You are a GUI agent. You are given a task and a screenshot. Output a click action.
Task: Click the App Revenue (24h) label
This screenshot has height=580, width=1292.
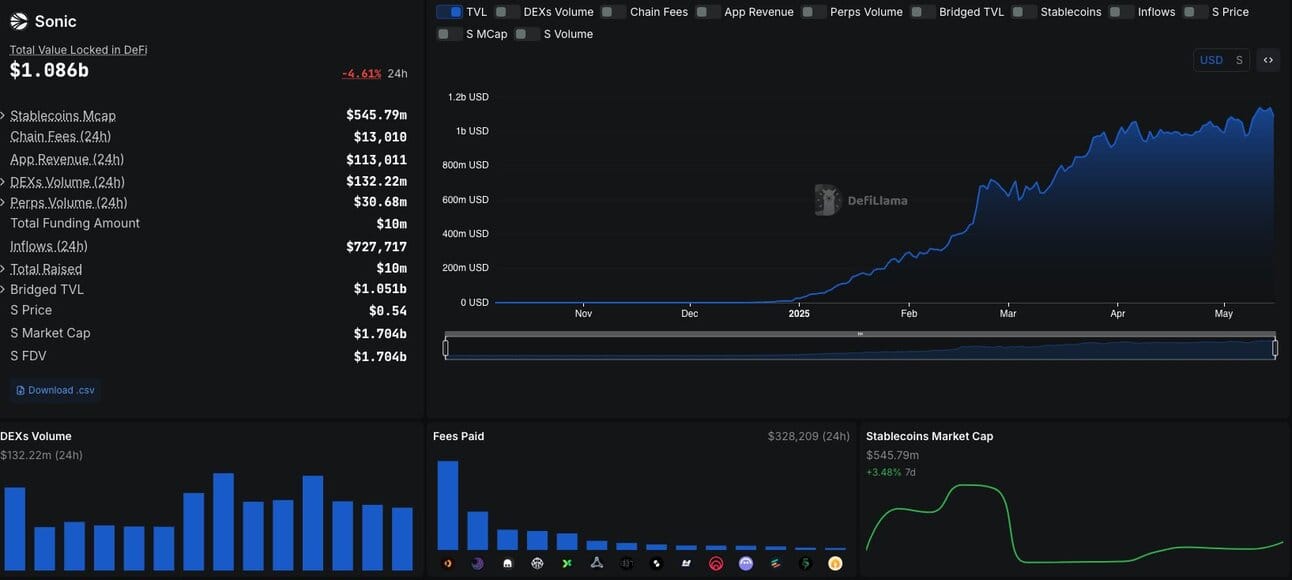[x=67, y=160]
